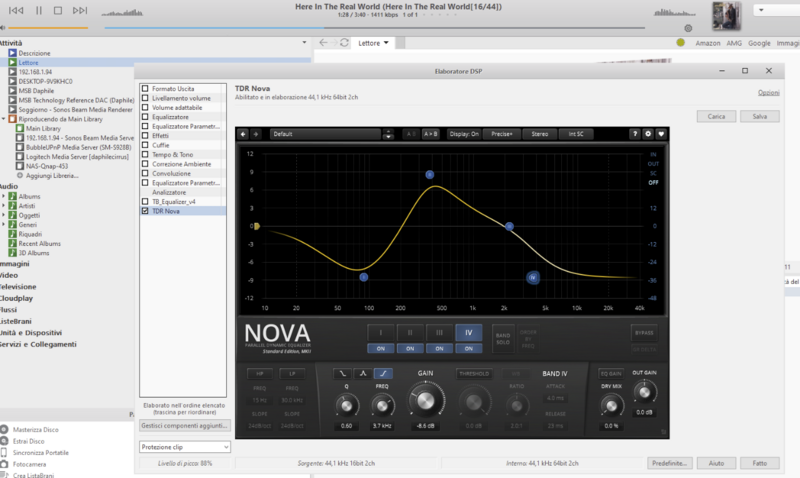Select the bell filter shape icon
This screenshot has width=800, height=478.
point(363,373)
